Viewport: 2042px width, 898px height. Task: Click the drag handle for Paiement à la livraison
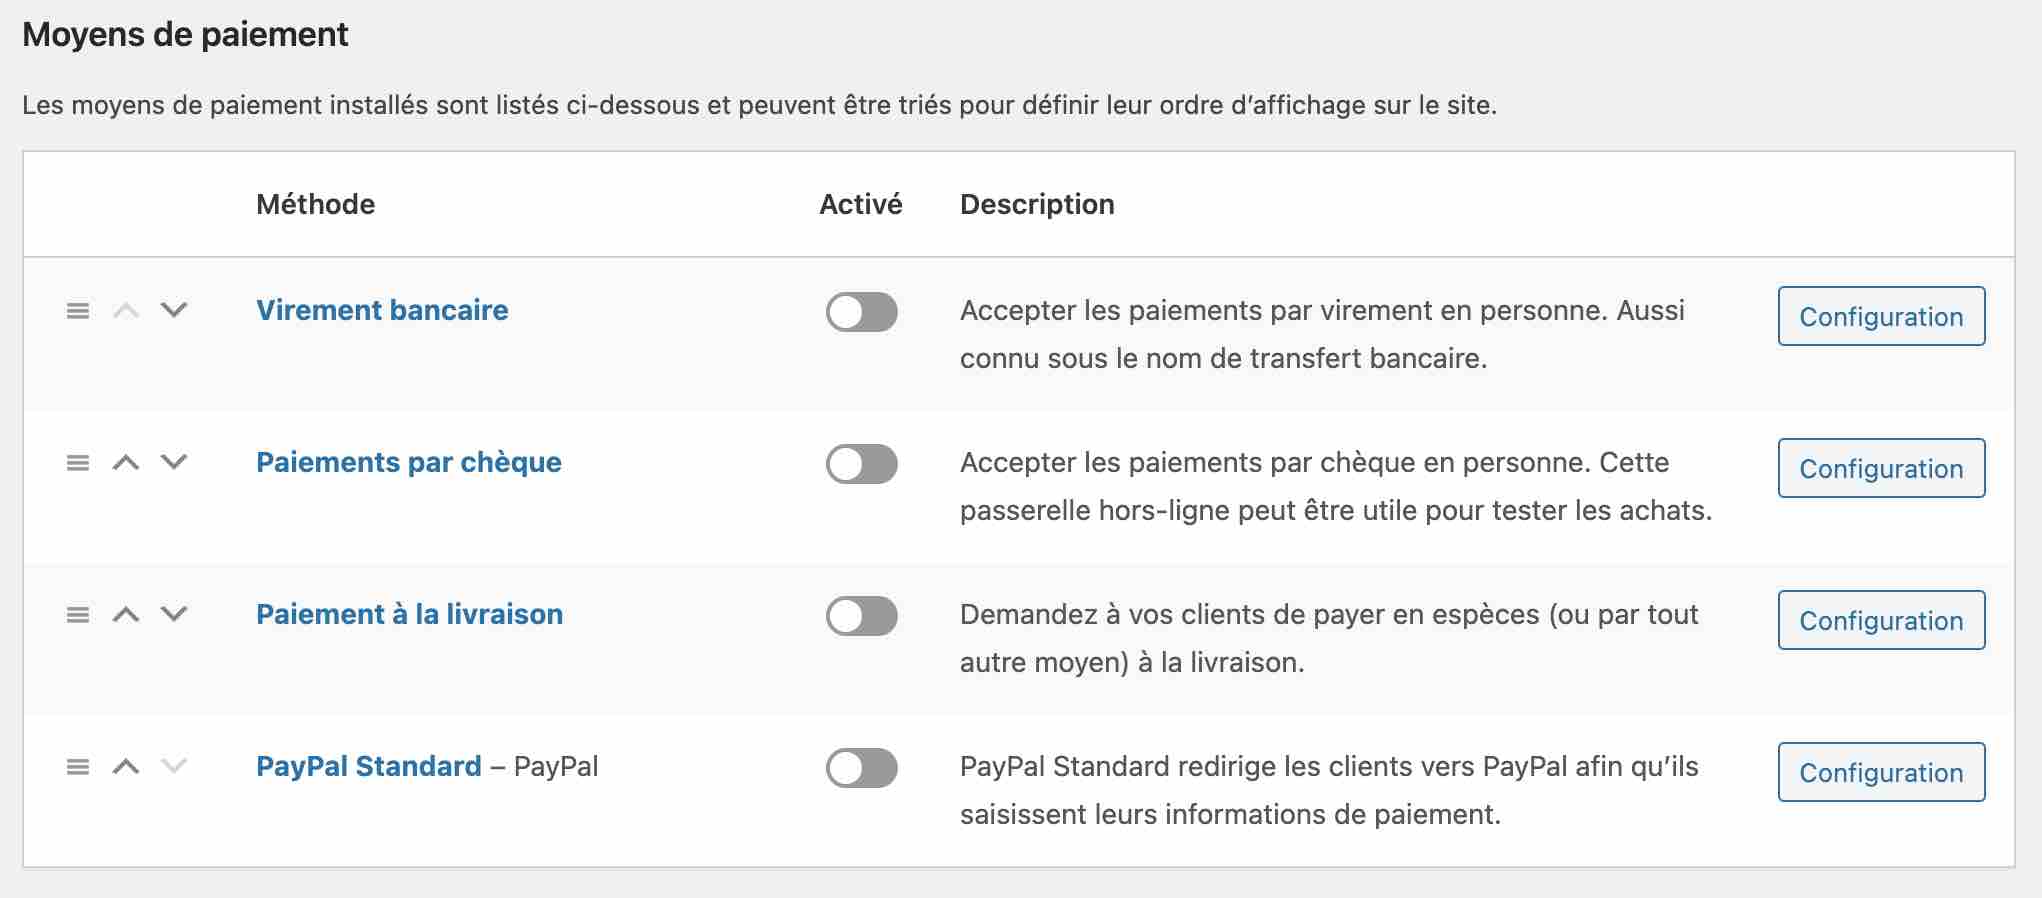[78, 615]
